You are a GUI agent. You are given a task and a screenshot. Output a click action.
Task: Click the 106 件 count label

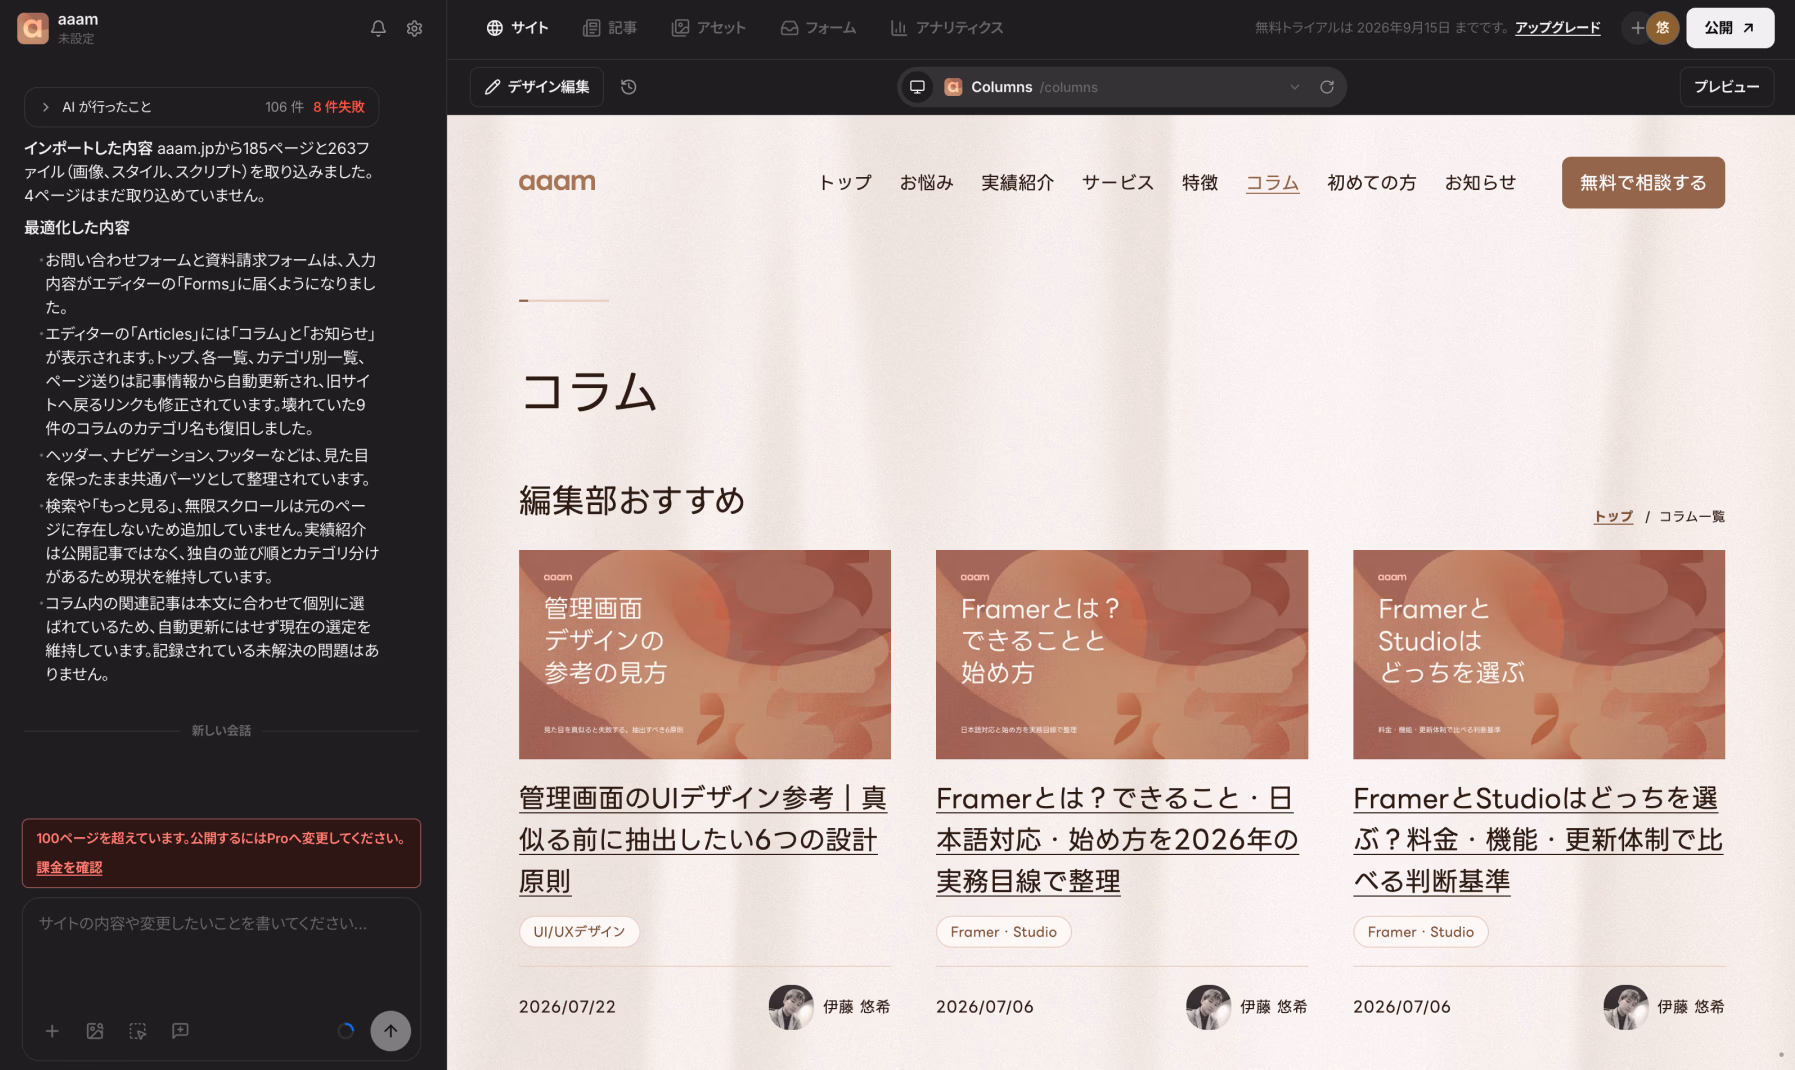point(284,107)
